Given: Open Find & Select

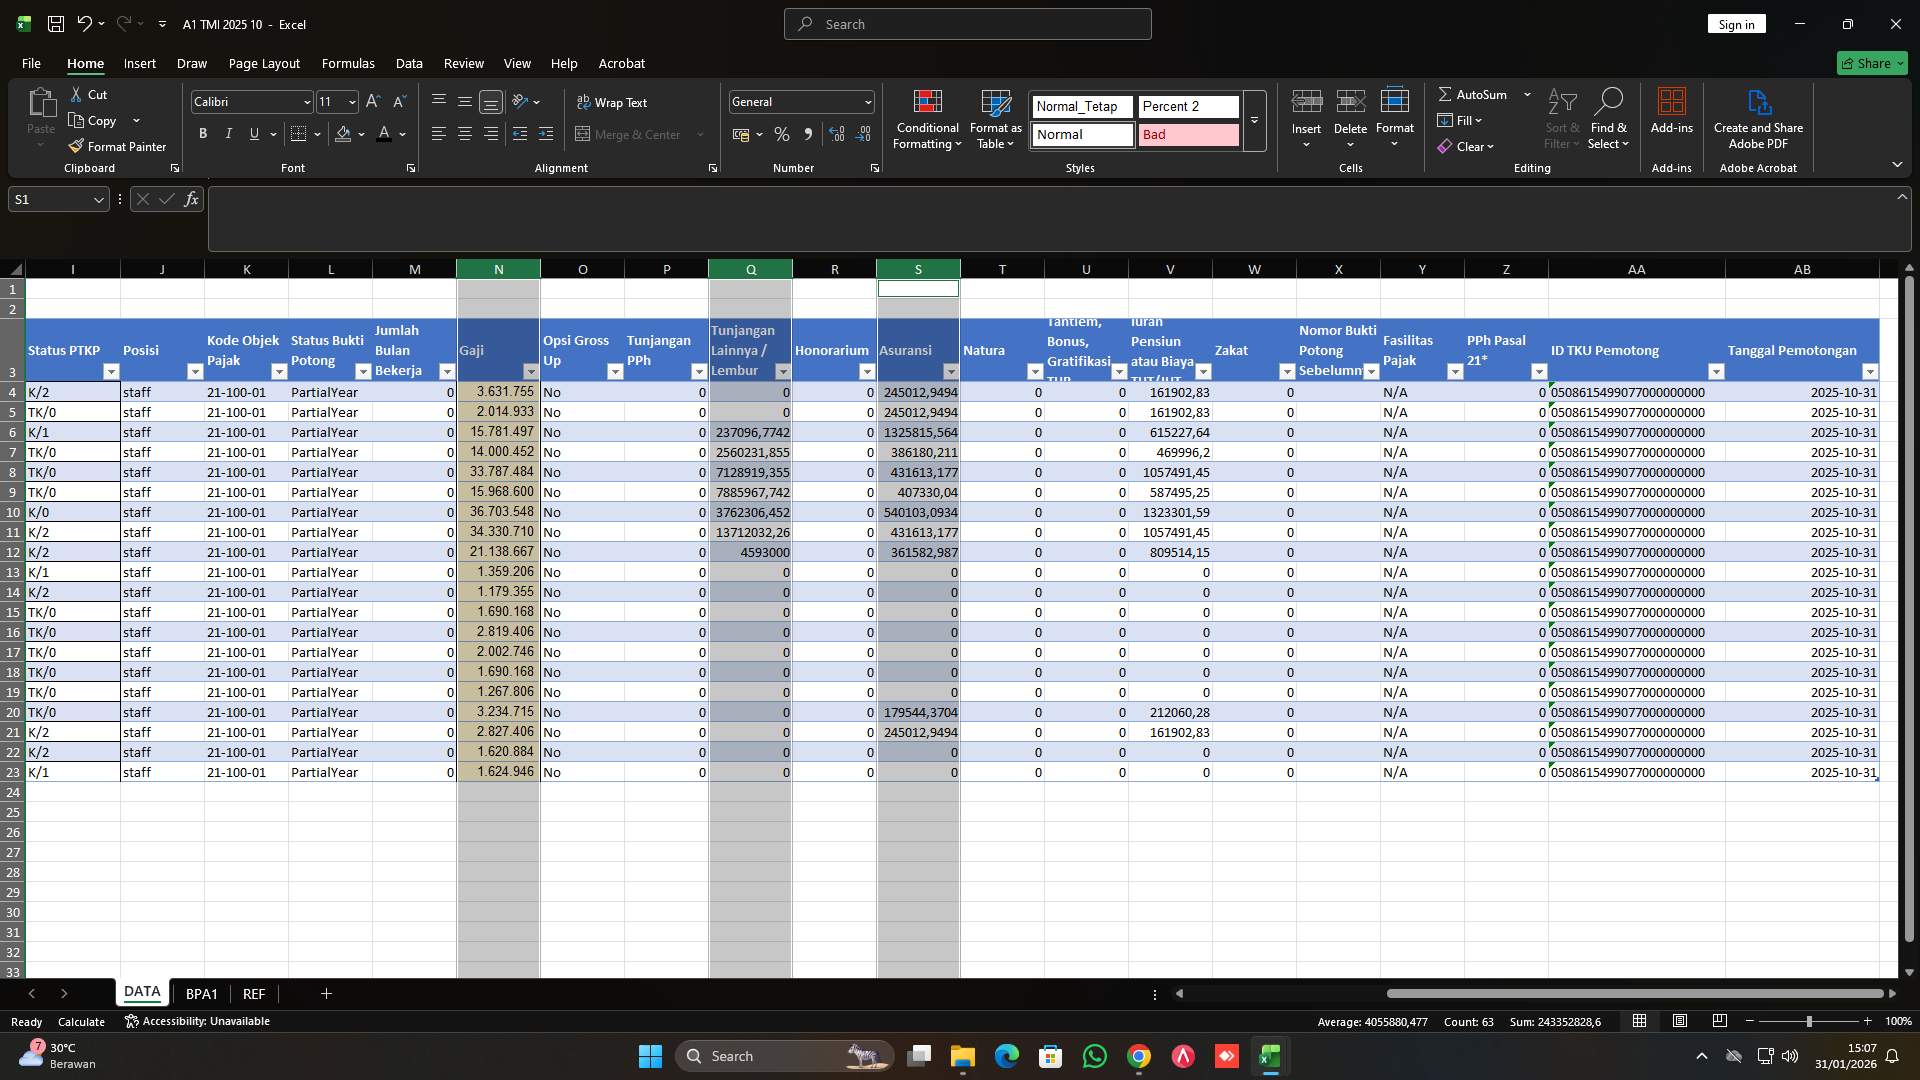Looking at the screenshot, I should pyautogui.click(x=1609, y=117).
